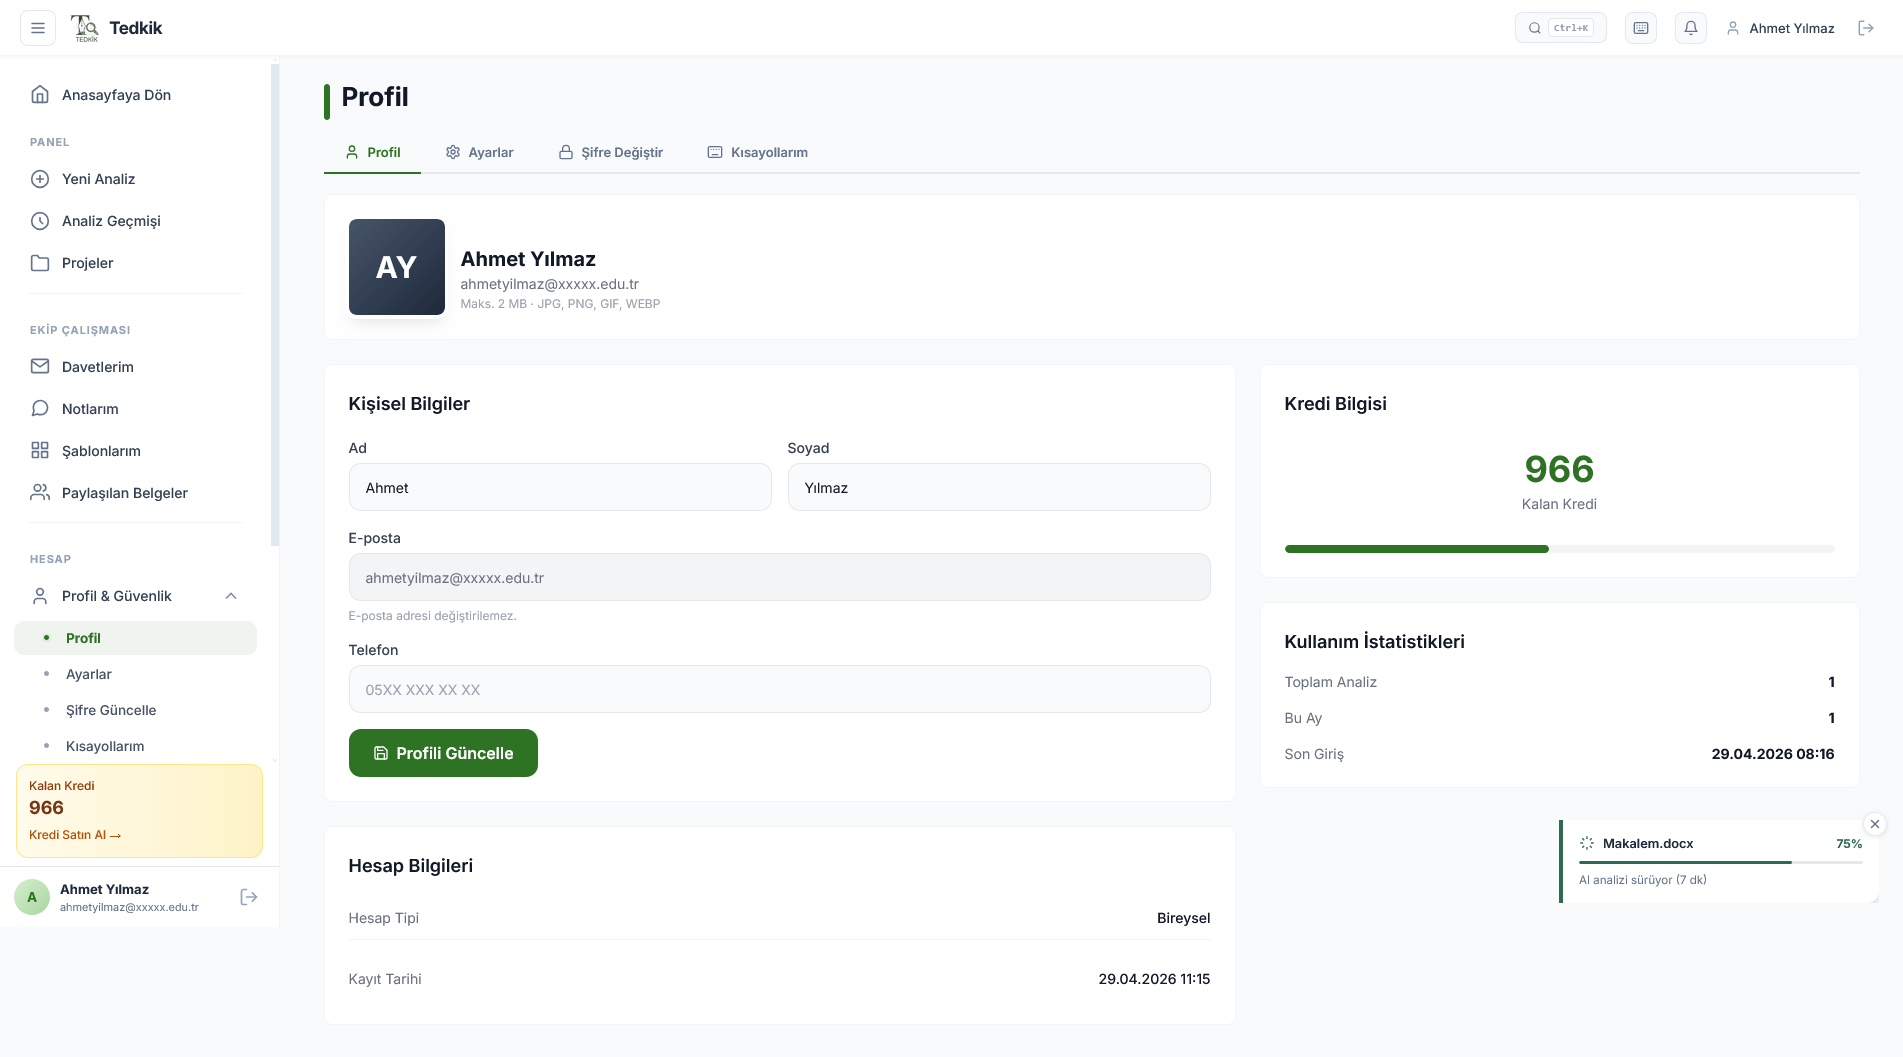This screenshot has height=1057, width=1903.
Task: Open search with the Ctrl+K box
Action: [1560, 28]
